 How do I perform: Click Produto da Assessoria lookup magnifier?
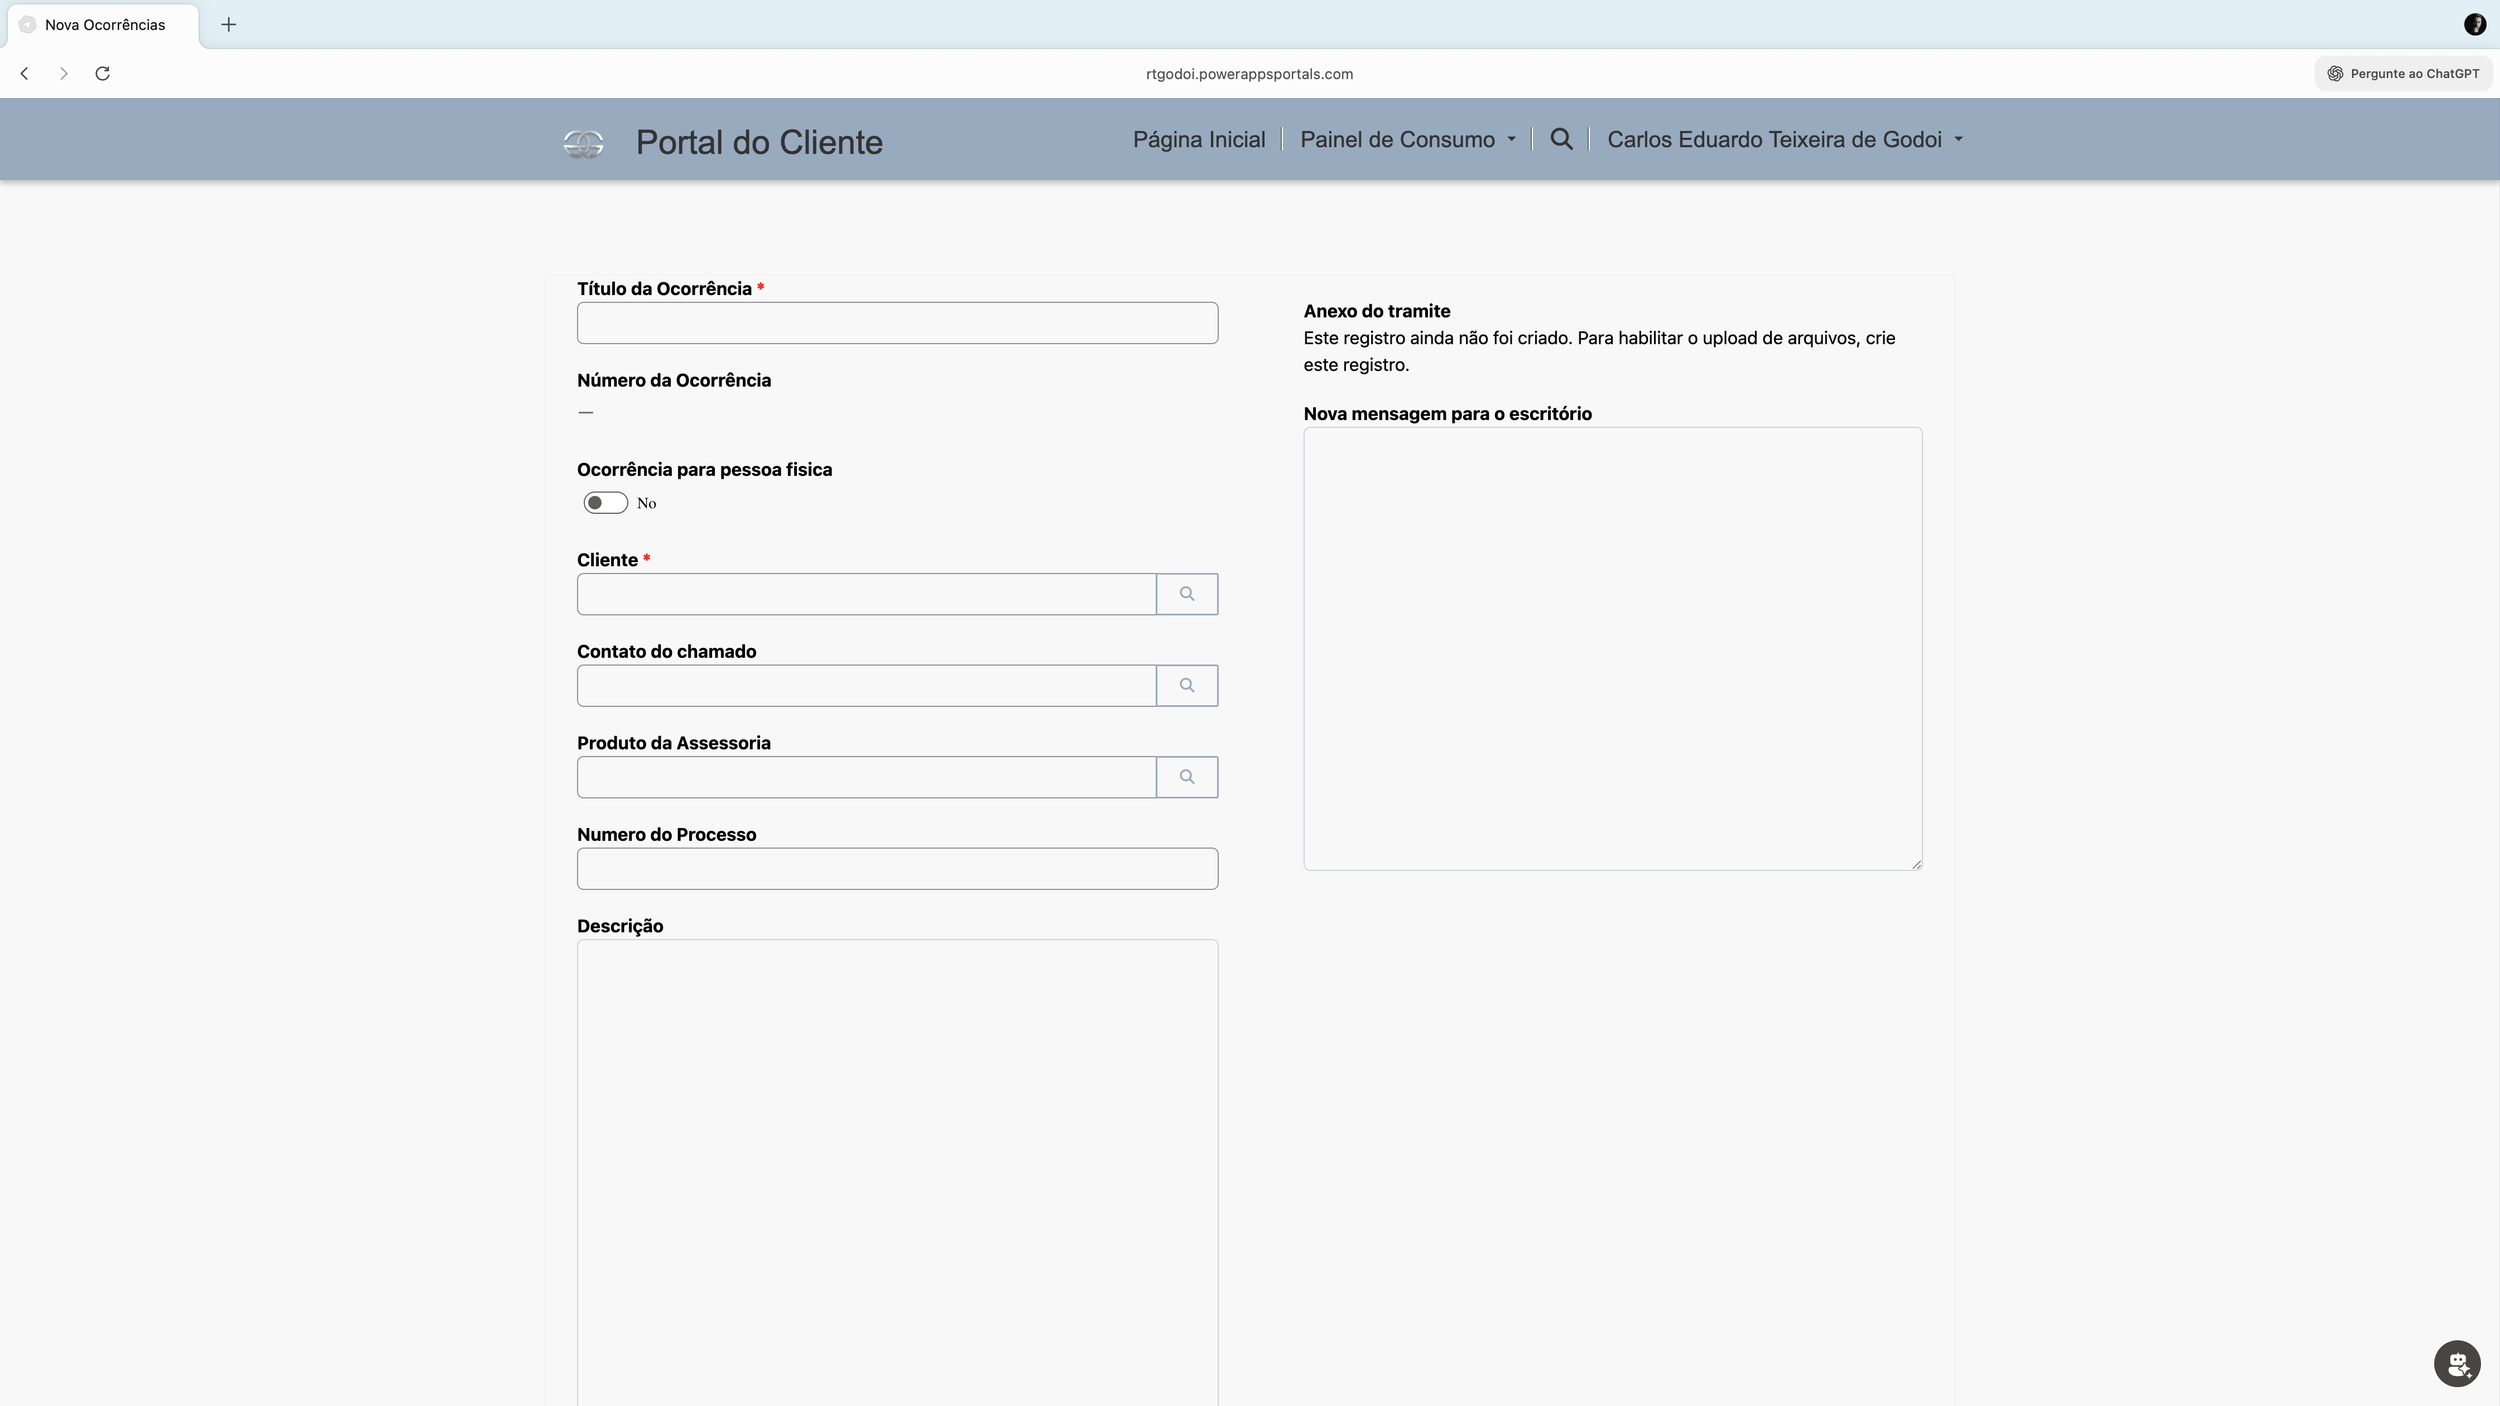click(x=1186, y=777)
